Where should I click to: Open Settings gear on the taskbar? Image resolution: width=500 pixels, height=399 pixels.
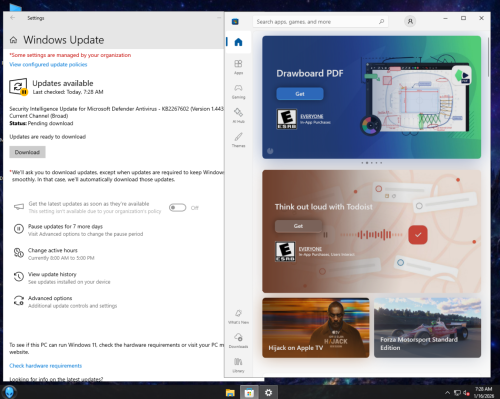(x=268, y=392)
